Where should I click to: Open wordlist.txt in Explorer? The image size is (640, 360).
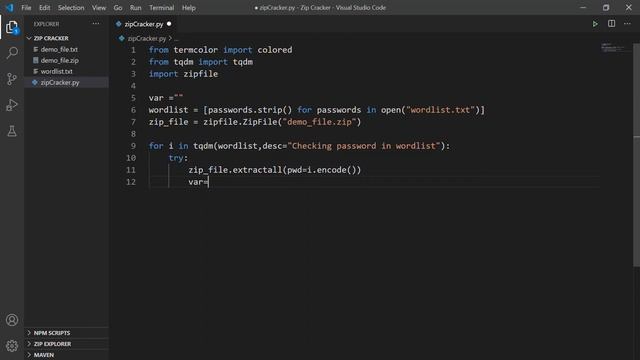point(56,71)
